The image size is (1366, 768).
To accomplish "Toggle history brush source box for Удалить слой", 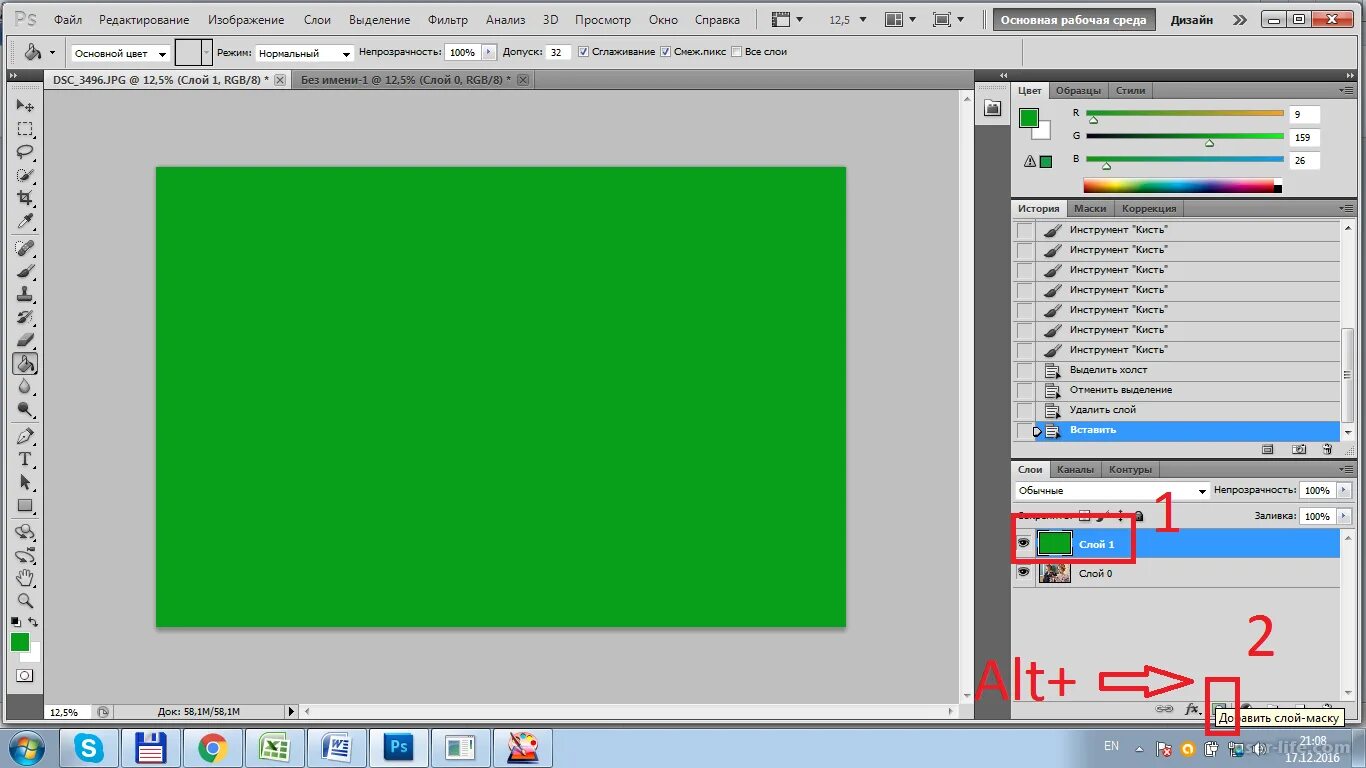I will [1025, 410].
